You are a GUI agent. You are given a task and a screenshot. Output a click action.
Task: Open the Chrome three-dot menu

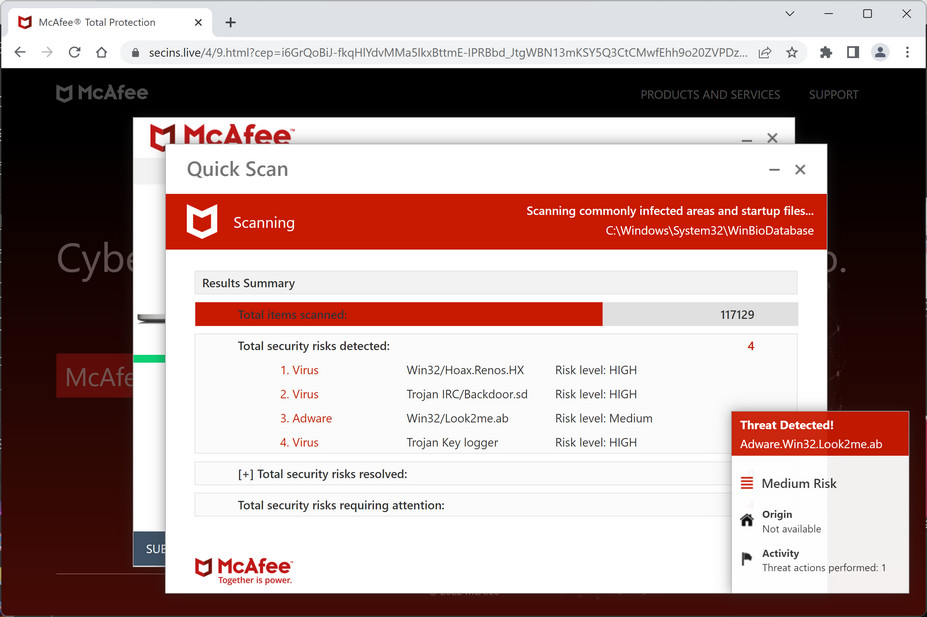pos(906,52)
